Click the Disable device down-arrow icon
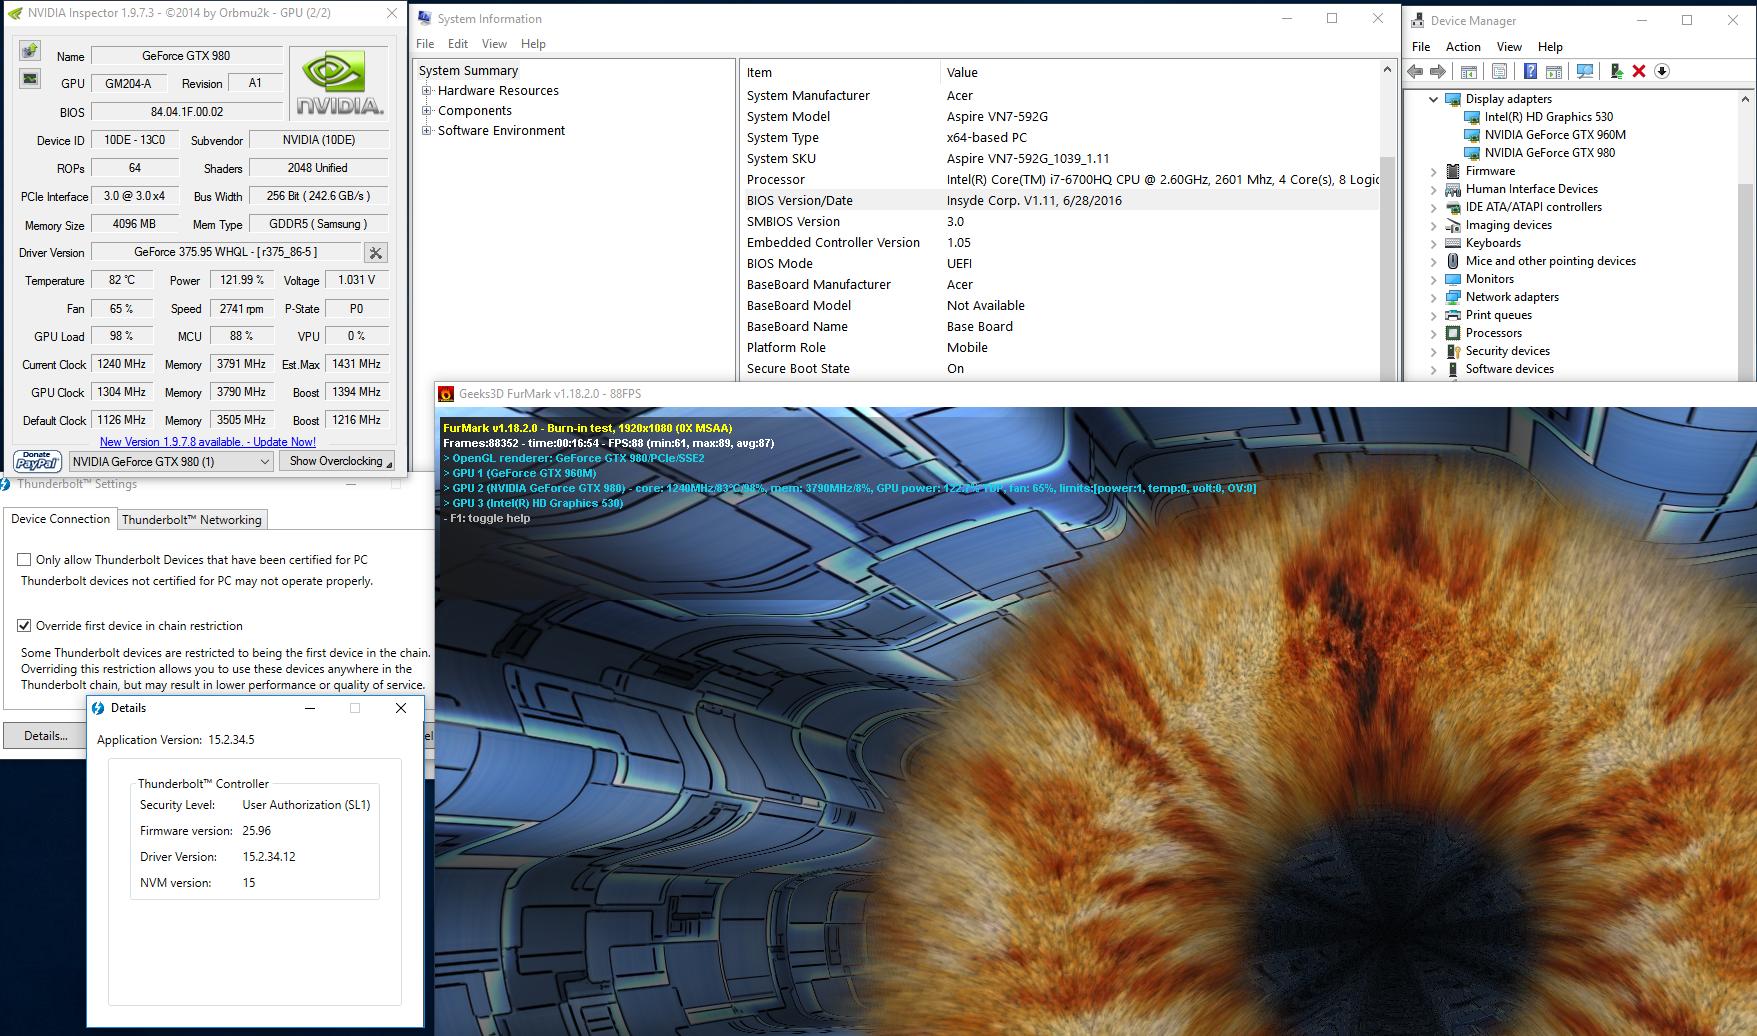This screenshot has width=1757, height=1036. click(1662, 71)
